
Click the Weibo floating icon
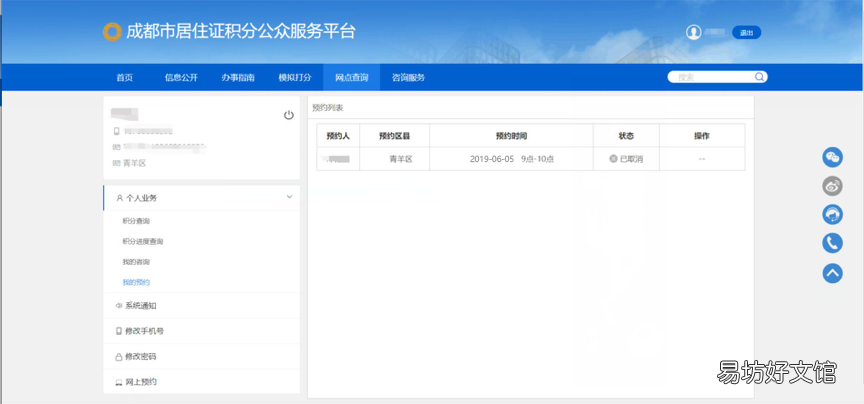tap(833, 186)
